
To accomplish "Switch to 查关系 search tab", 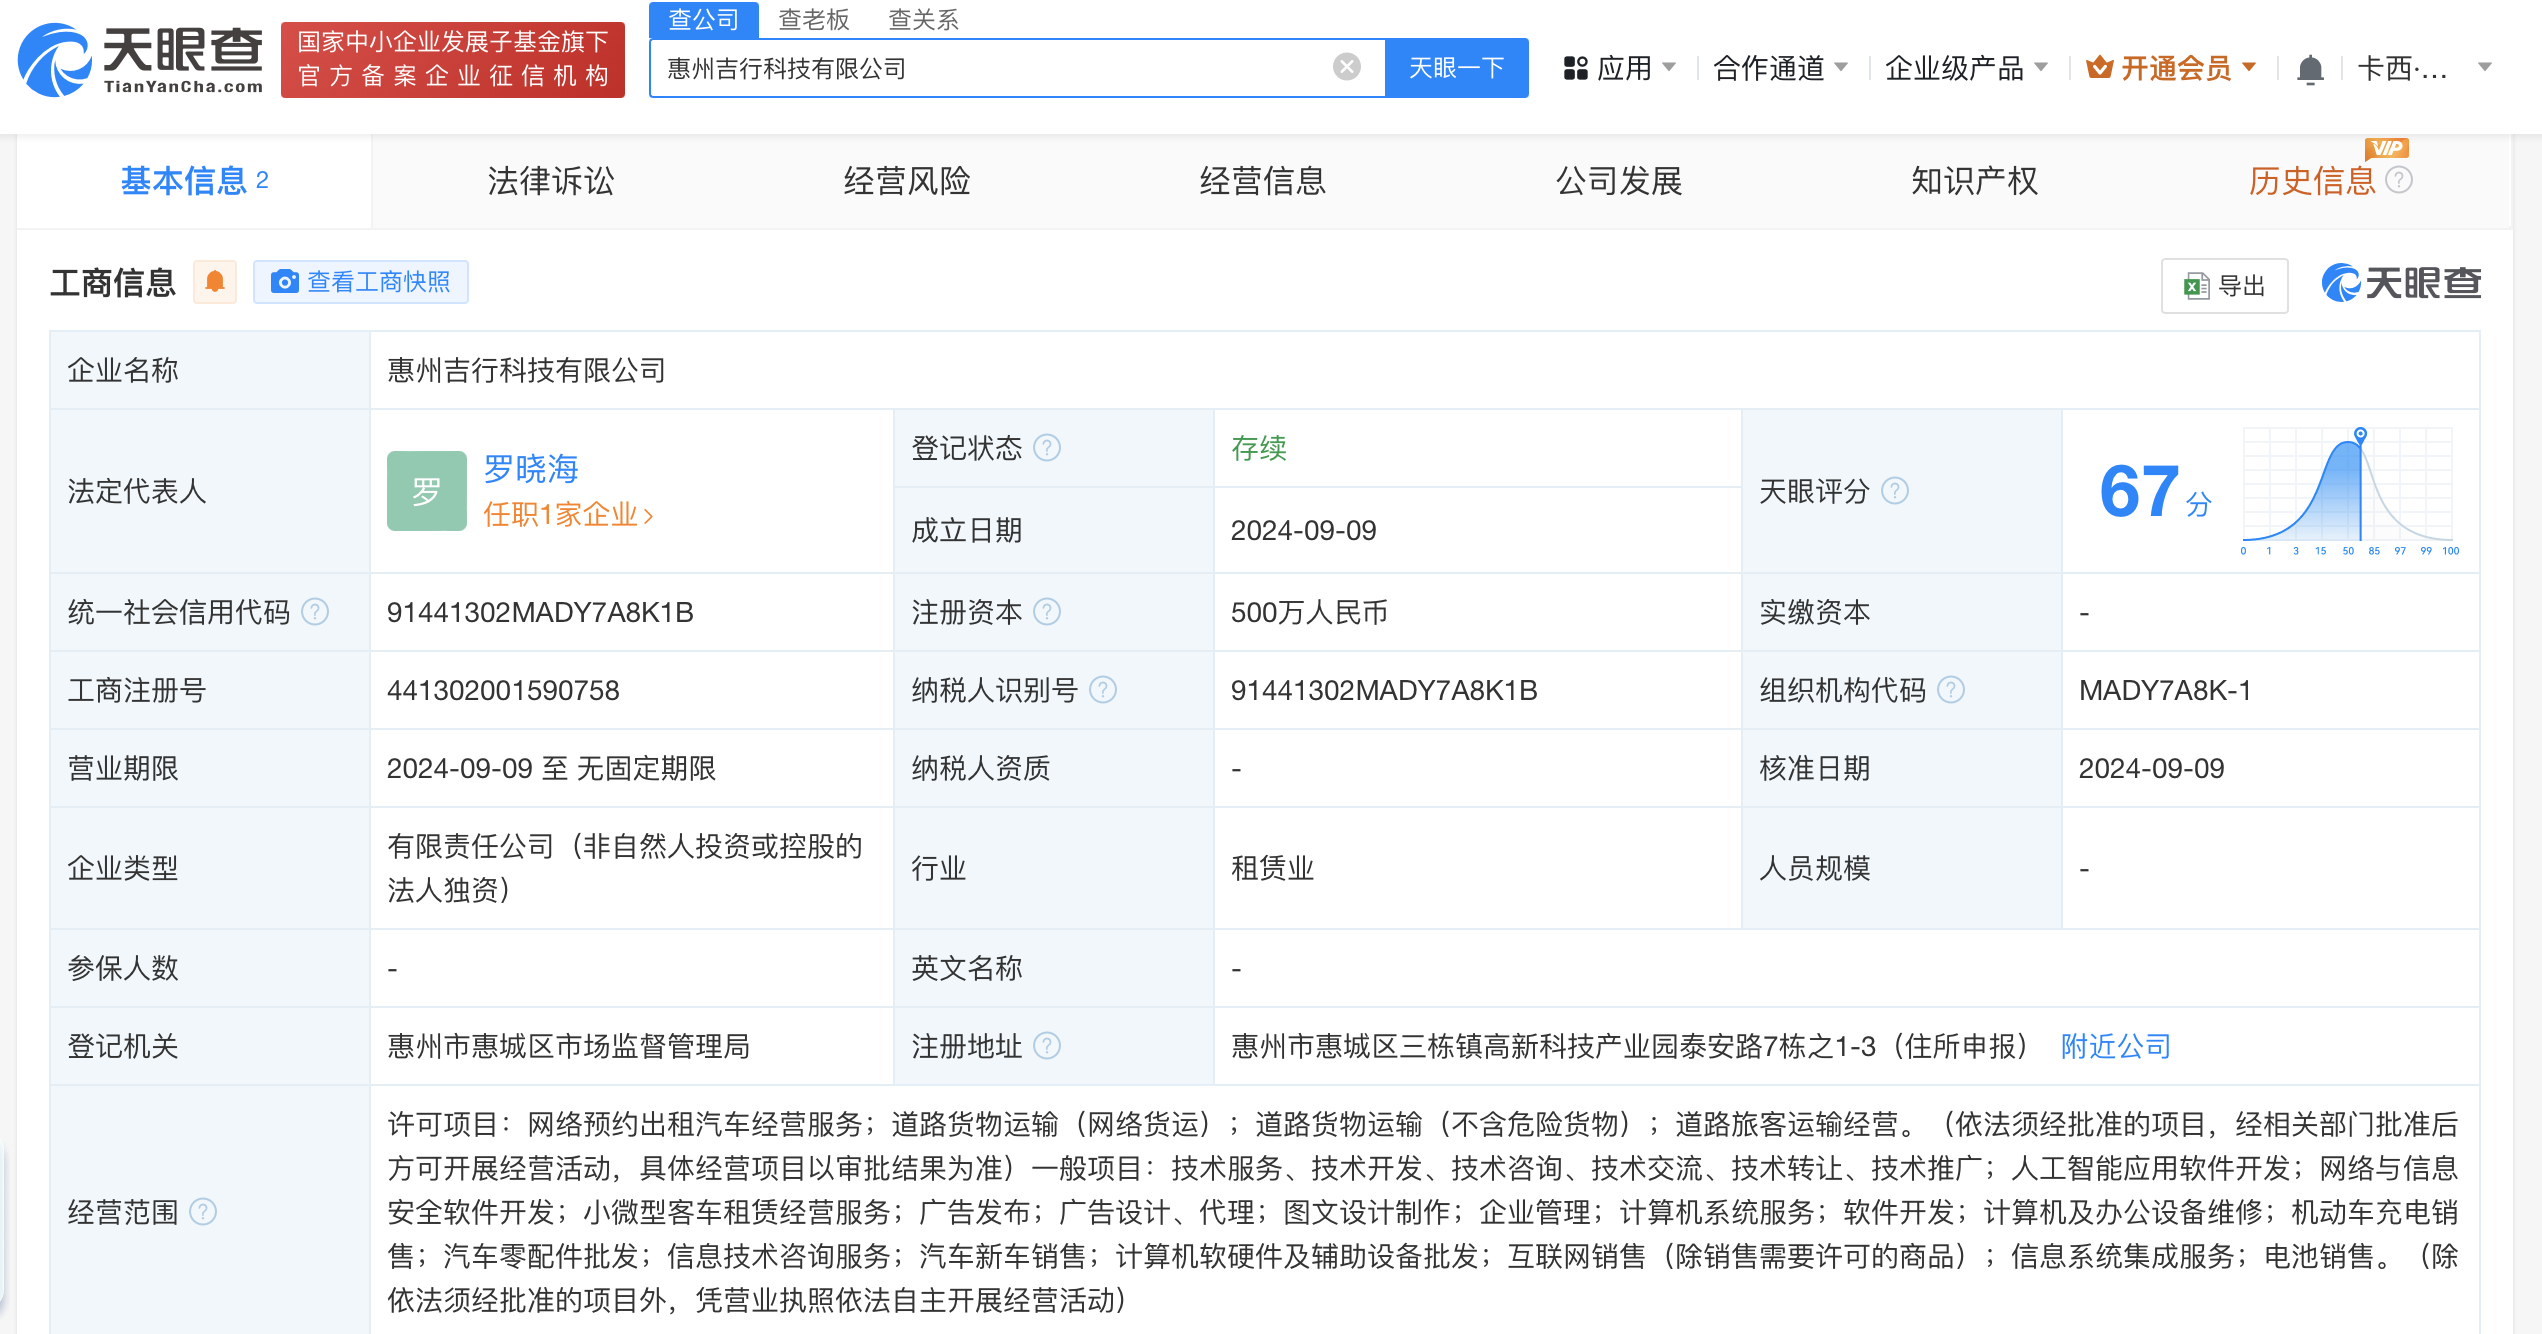I will click(923, 19).
